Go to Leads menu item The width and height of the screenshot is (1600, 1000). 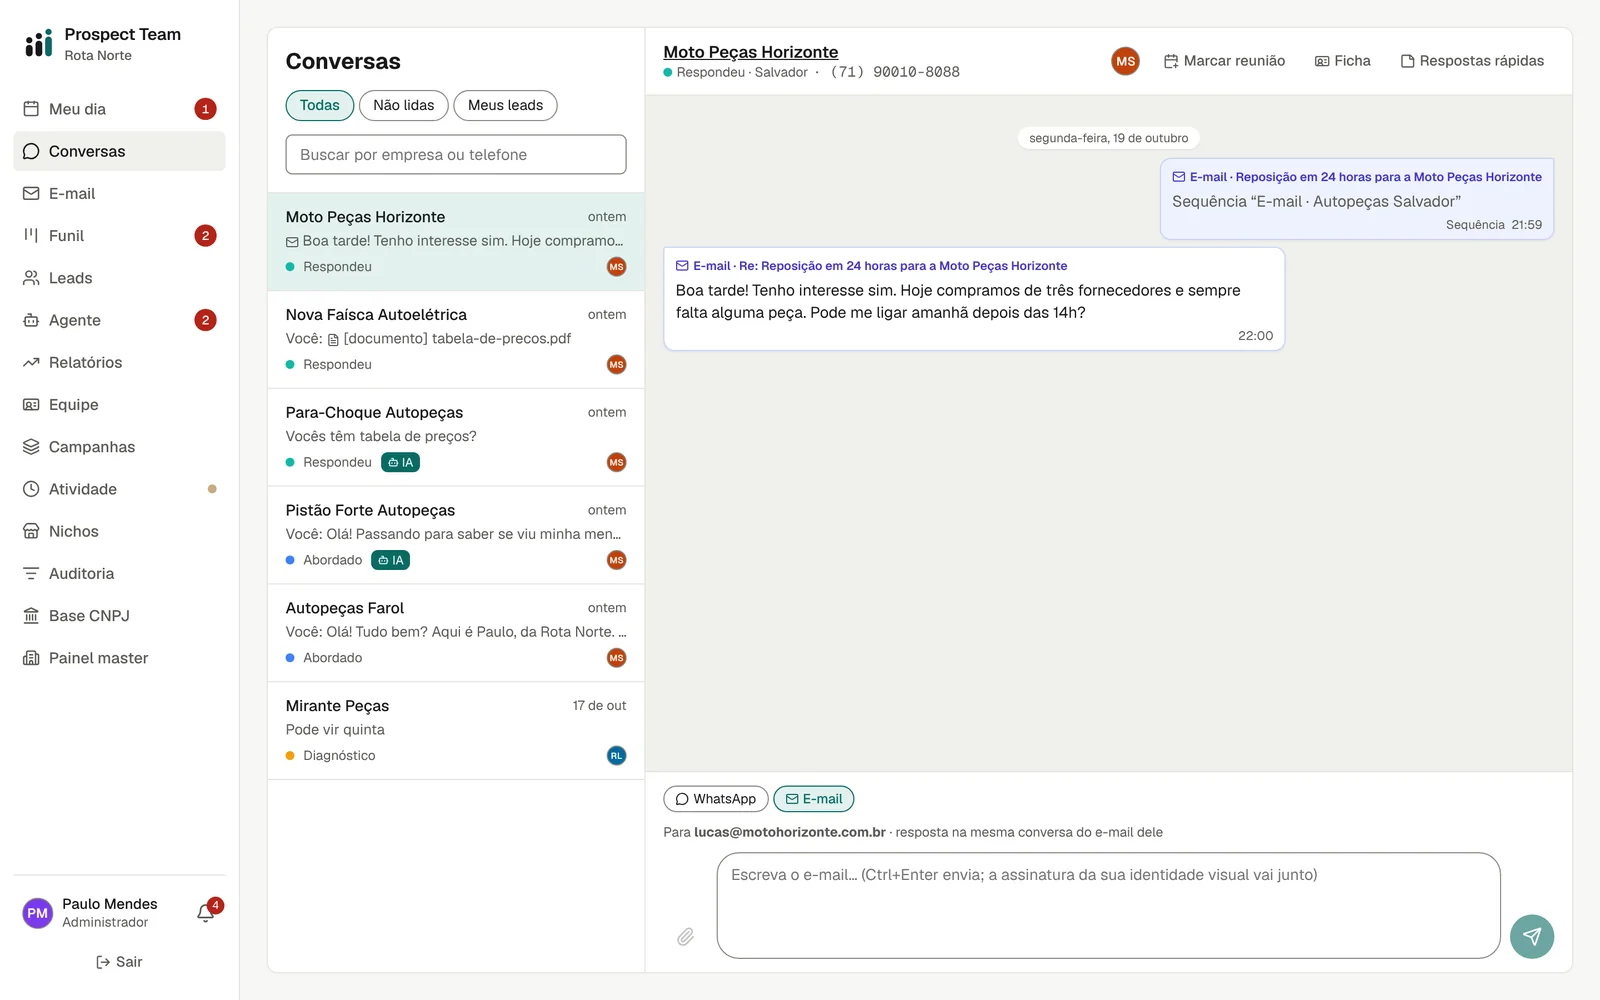tap(119, 278)
